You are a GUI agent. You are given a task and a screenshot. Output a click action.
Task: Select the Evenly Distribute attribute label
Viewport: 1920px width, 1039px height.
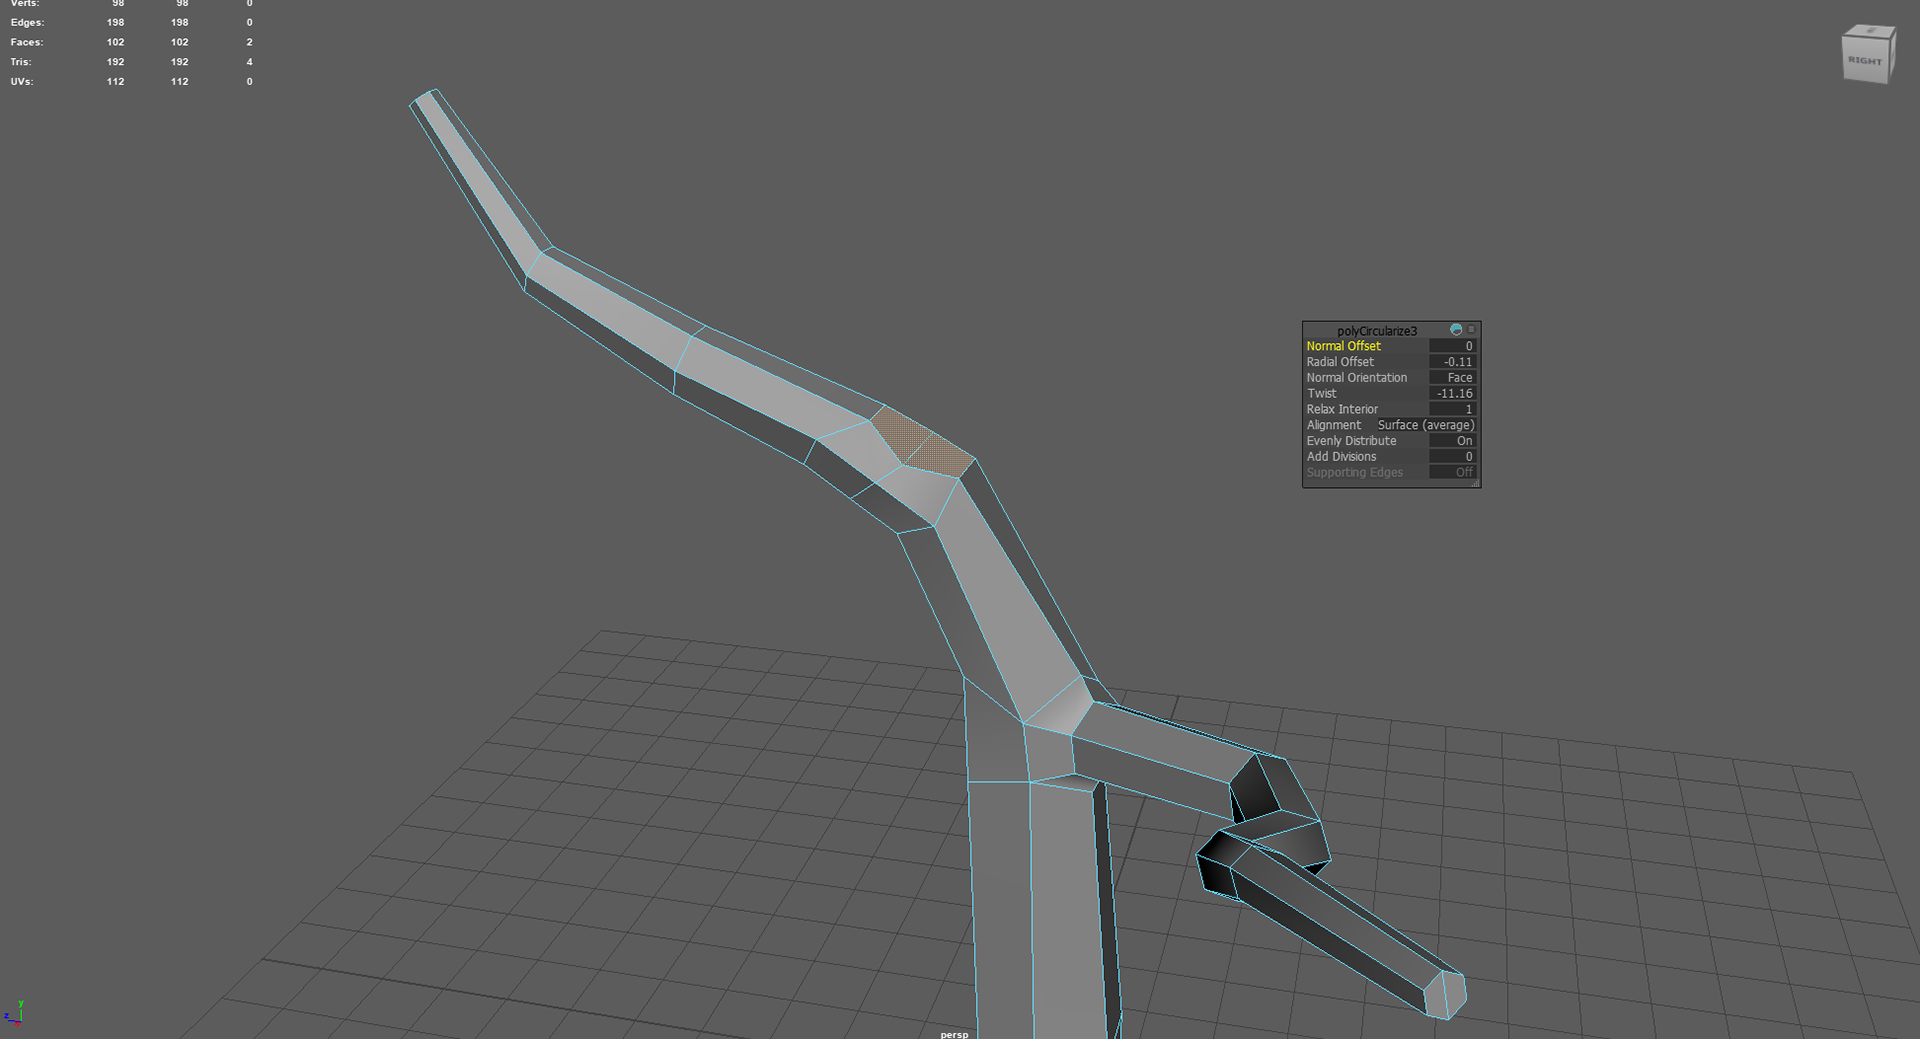[1351, 441]
